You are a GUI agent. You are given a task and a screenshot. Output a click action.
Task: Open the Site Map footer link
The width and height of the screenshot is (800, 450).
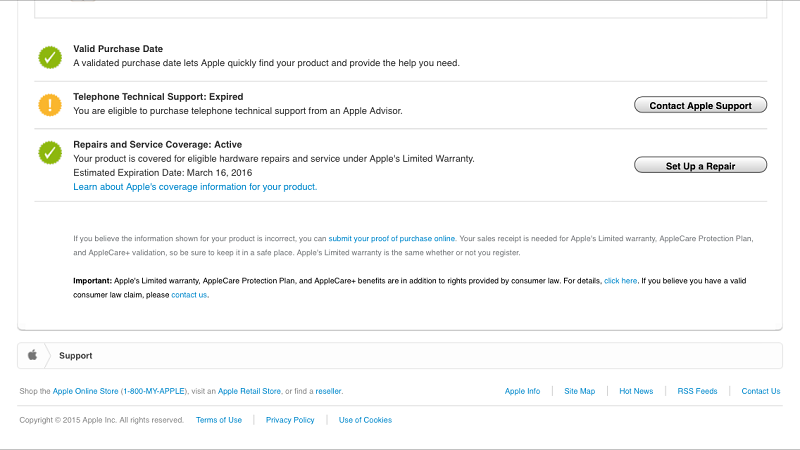(x=579, y=391)
